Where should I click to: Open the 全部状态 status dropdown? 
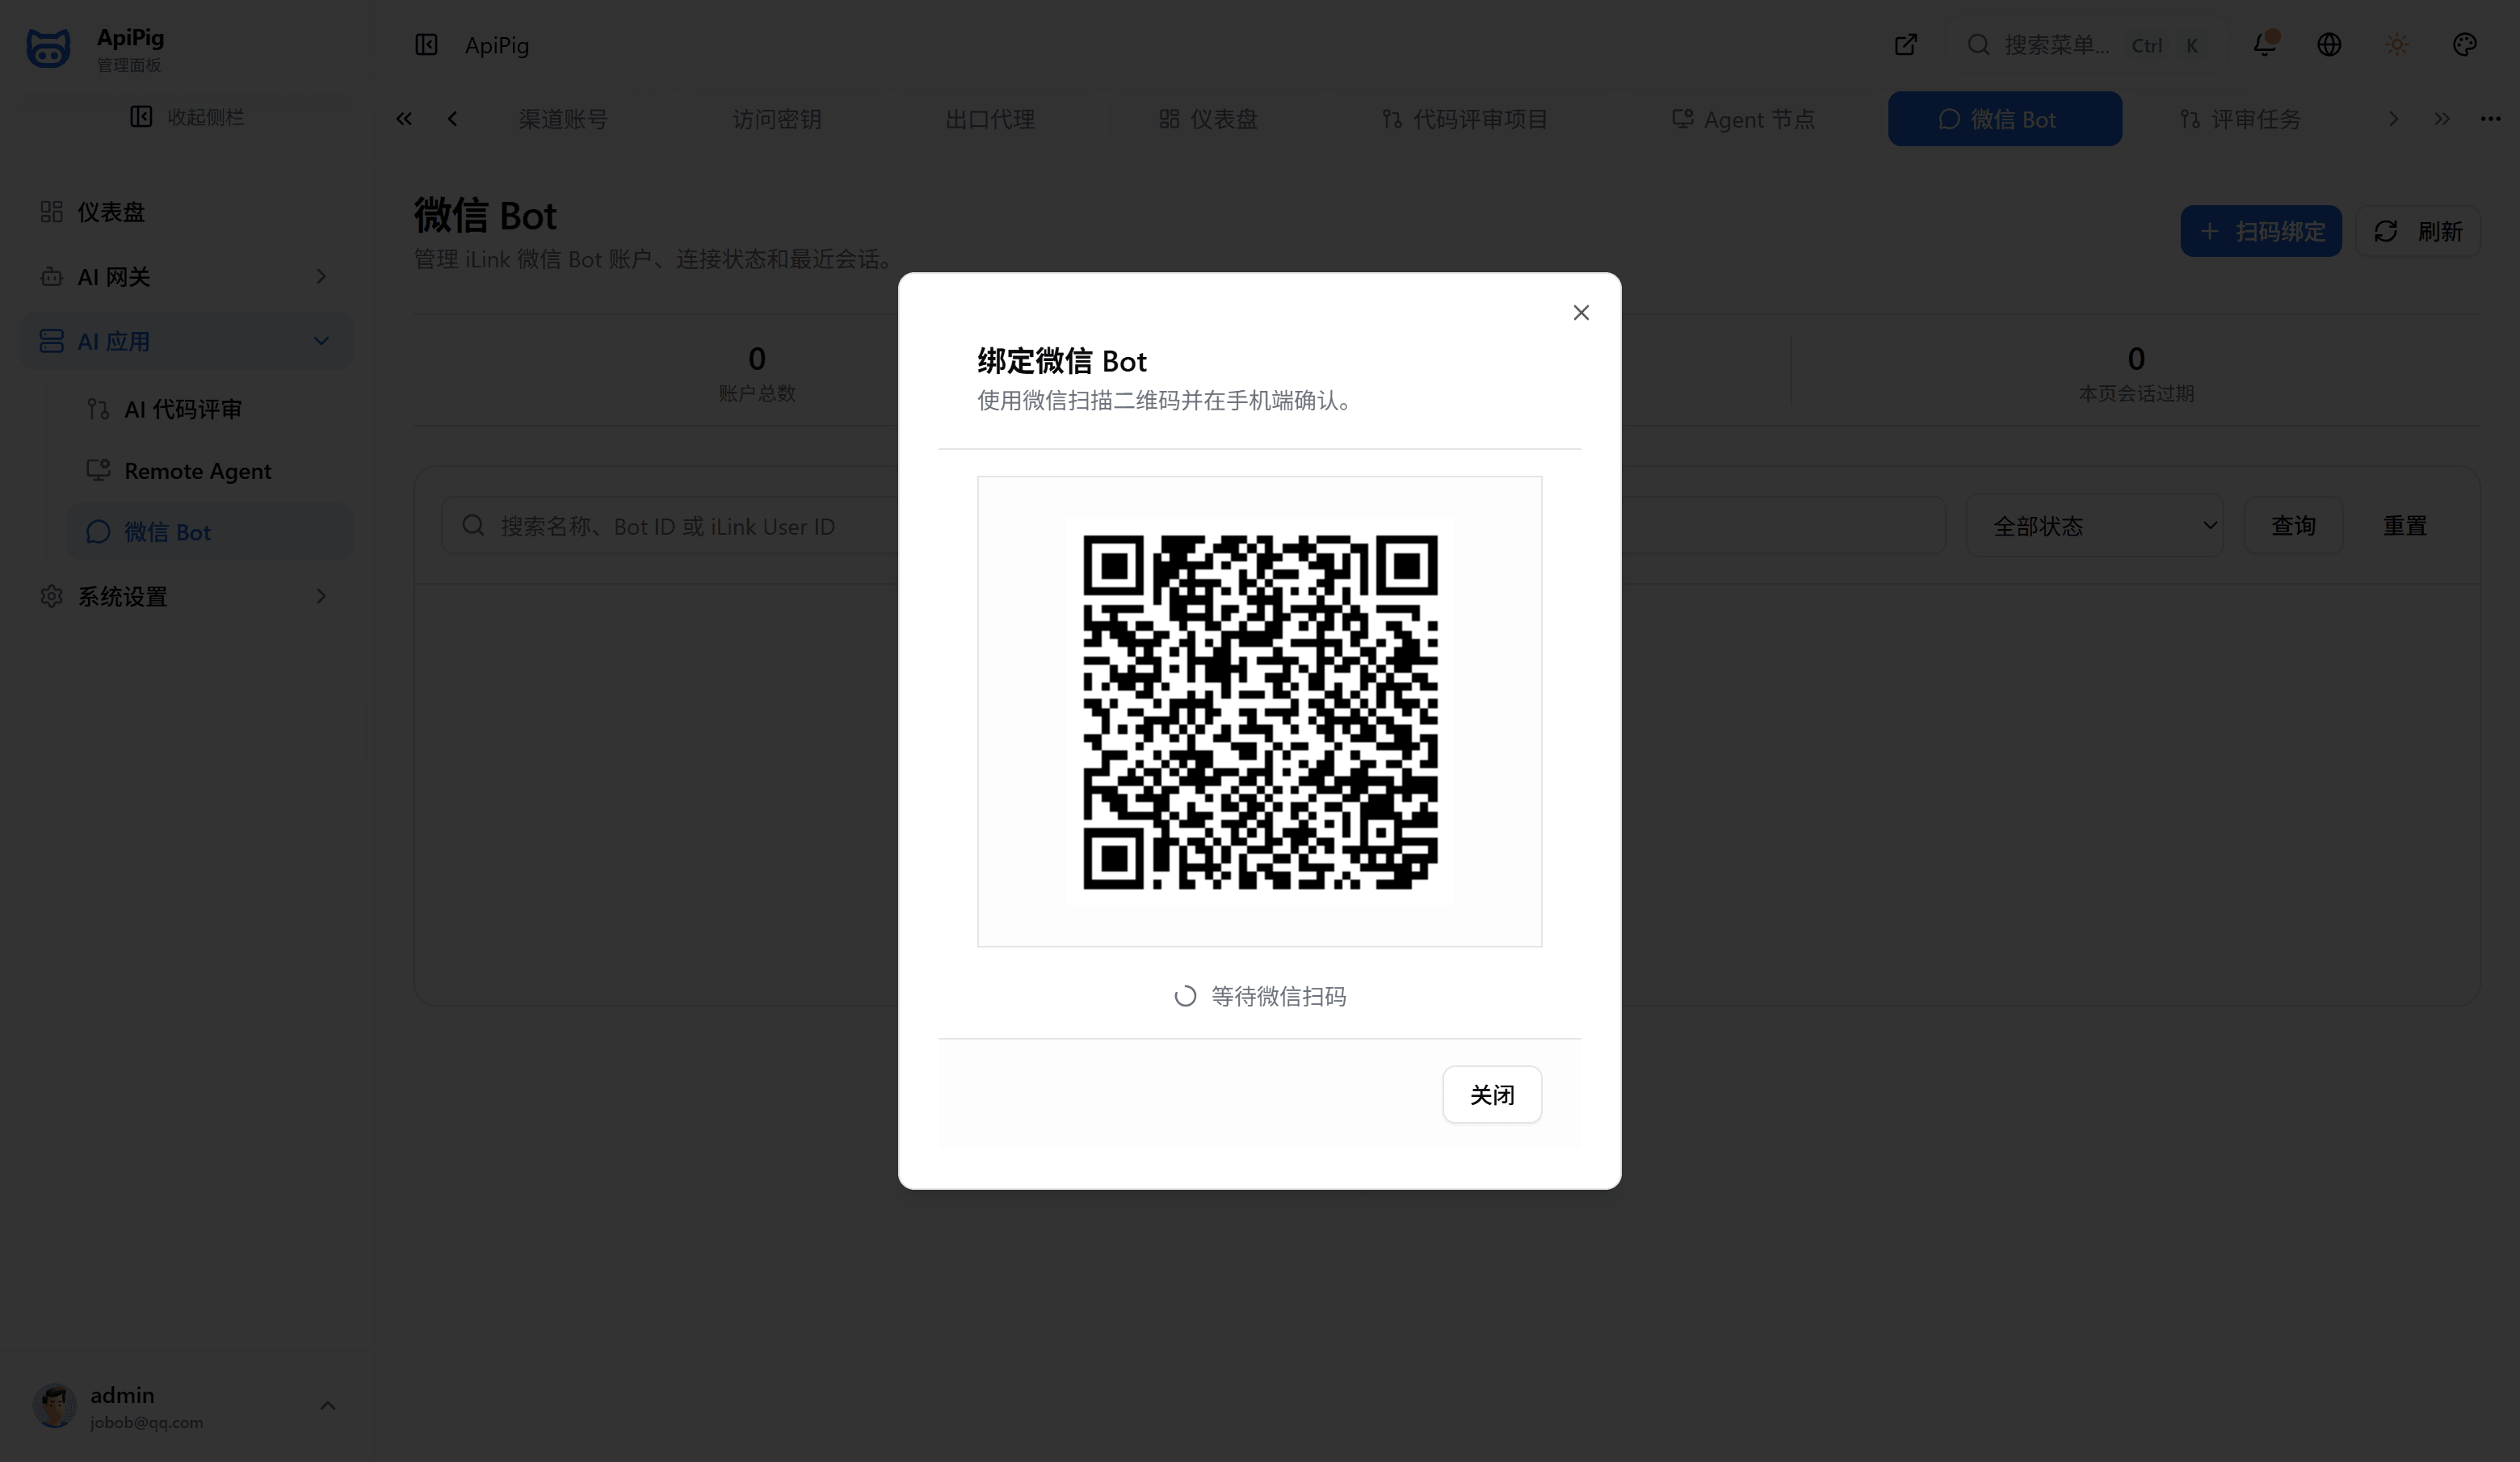2094,526
